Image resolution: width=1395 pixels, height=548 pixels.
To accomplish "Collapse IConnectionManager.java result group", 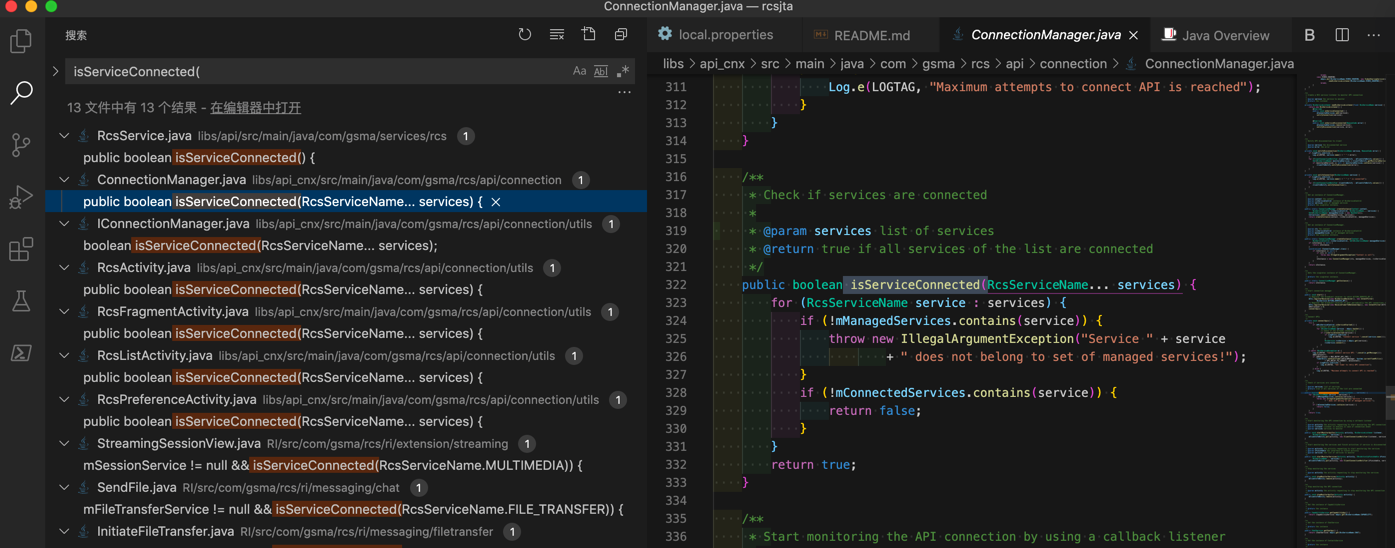I will click(64, 224).
